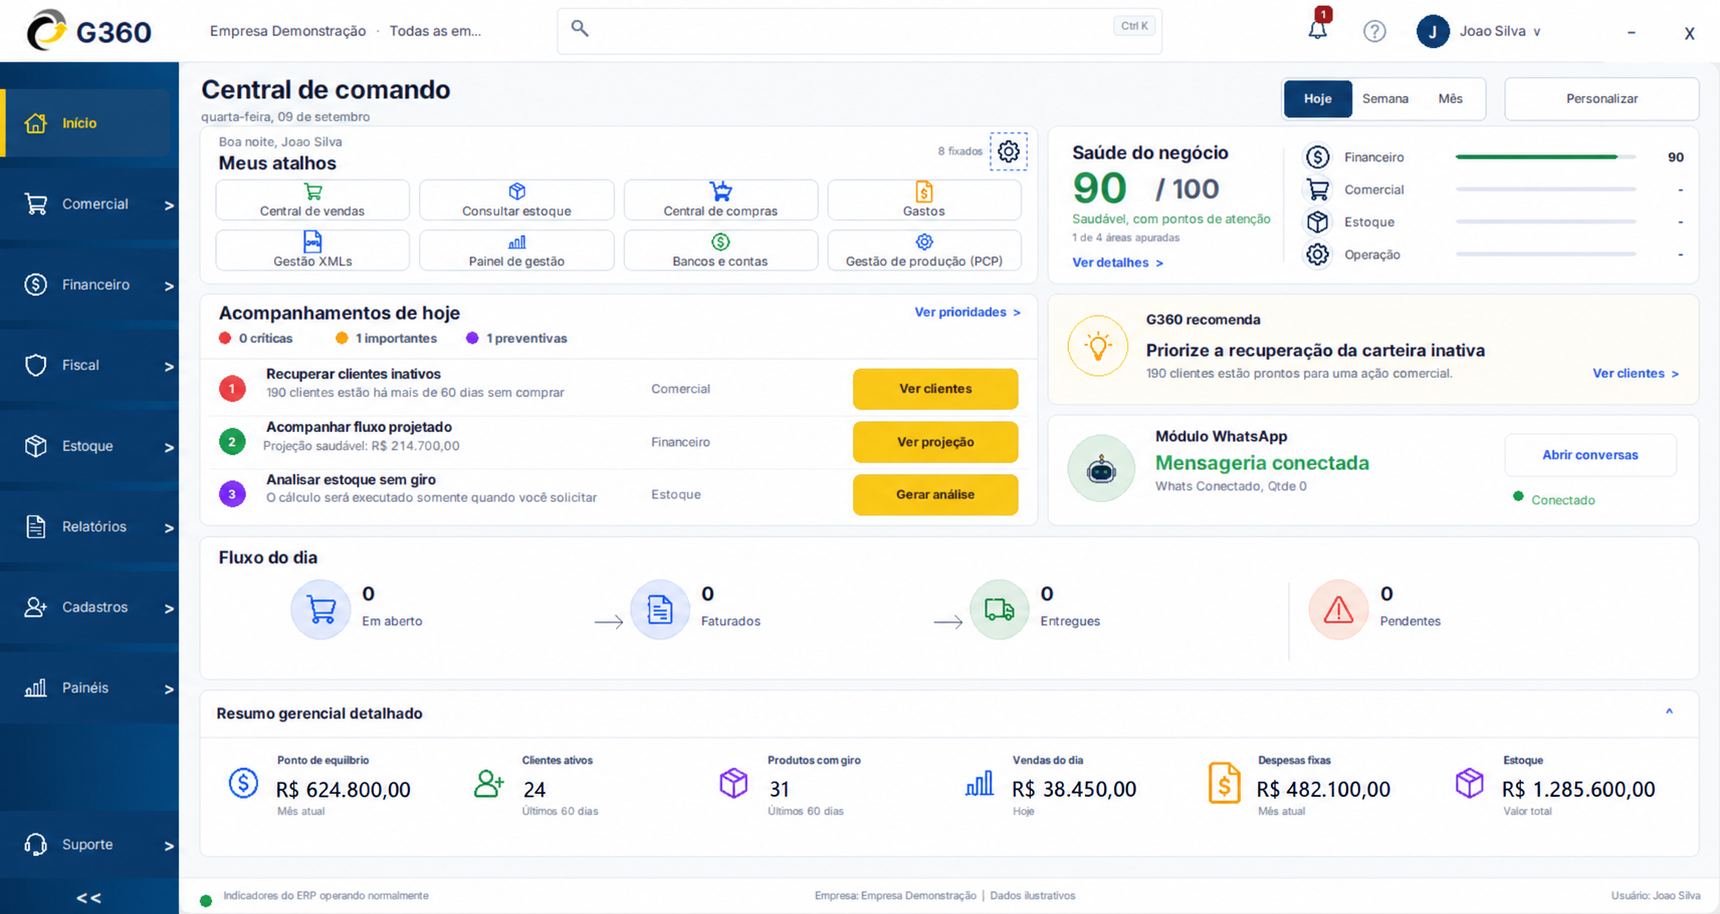
Task: Open Gestão XMLs shortcut
Action: click(x=312, y=250)
